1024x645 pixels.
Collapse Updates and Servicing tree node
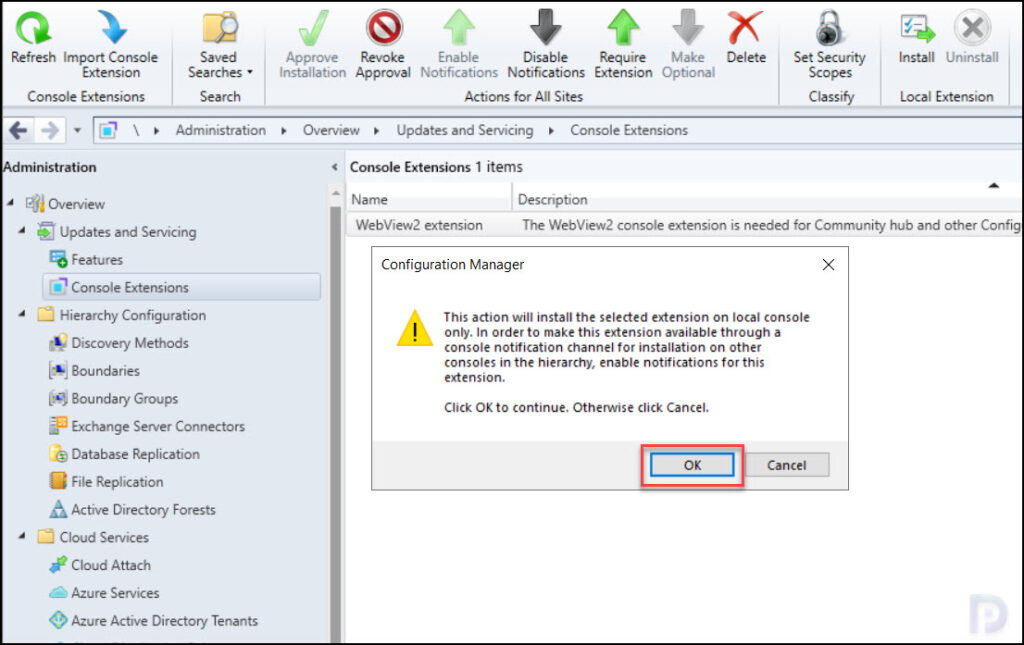tap(22, 230)
